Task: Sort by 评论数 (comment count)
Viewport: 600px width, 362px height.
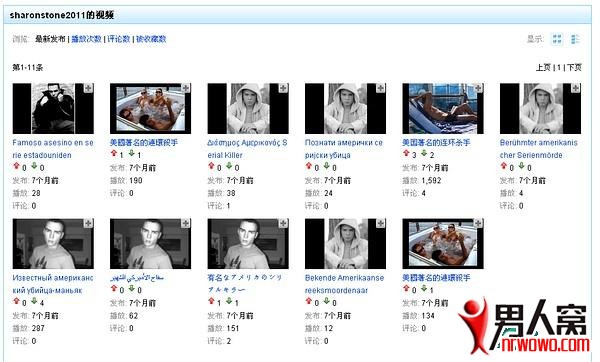Action: tap(119, 39)
